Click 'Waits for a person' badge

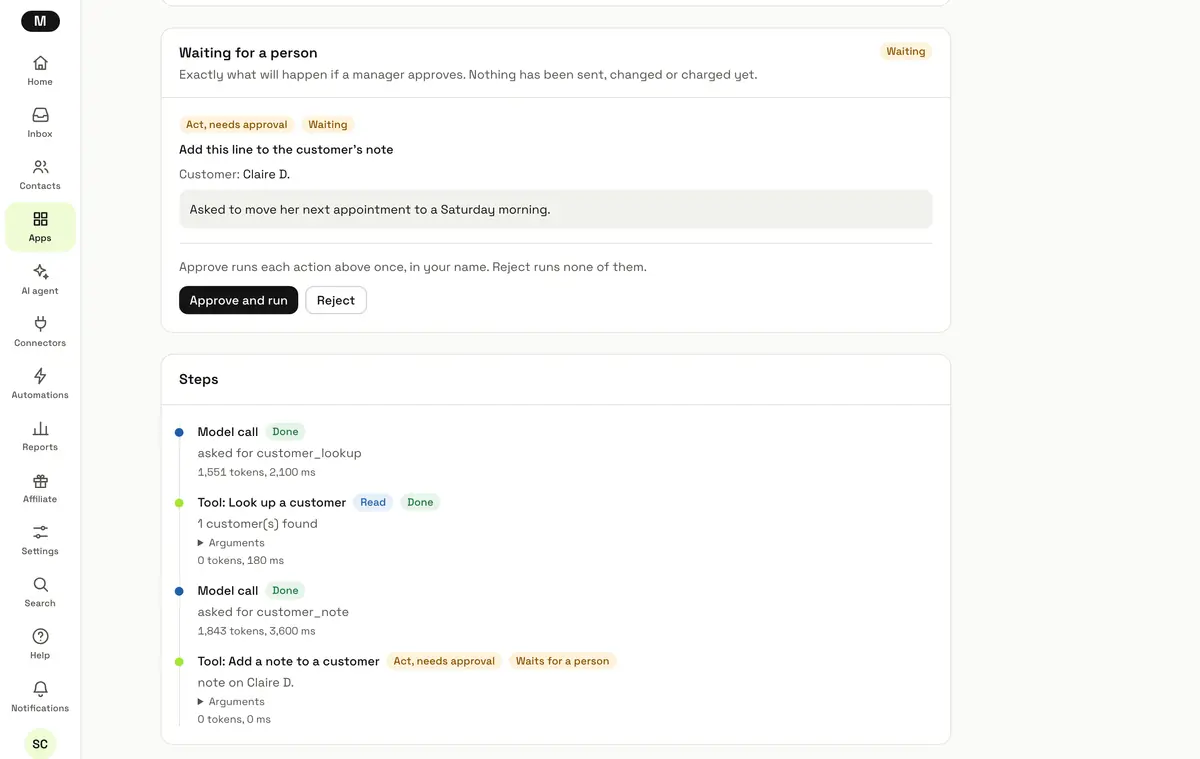point(563,661)
